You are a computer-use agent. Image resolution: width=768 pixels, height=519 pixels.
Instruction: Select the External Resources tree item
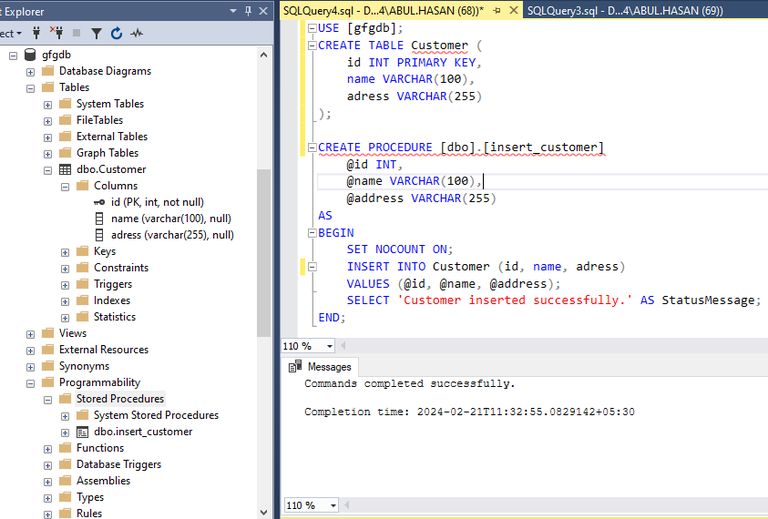pyautogui.click(x=104, y=350)
